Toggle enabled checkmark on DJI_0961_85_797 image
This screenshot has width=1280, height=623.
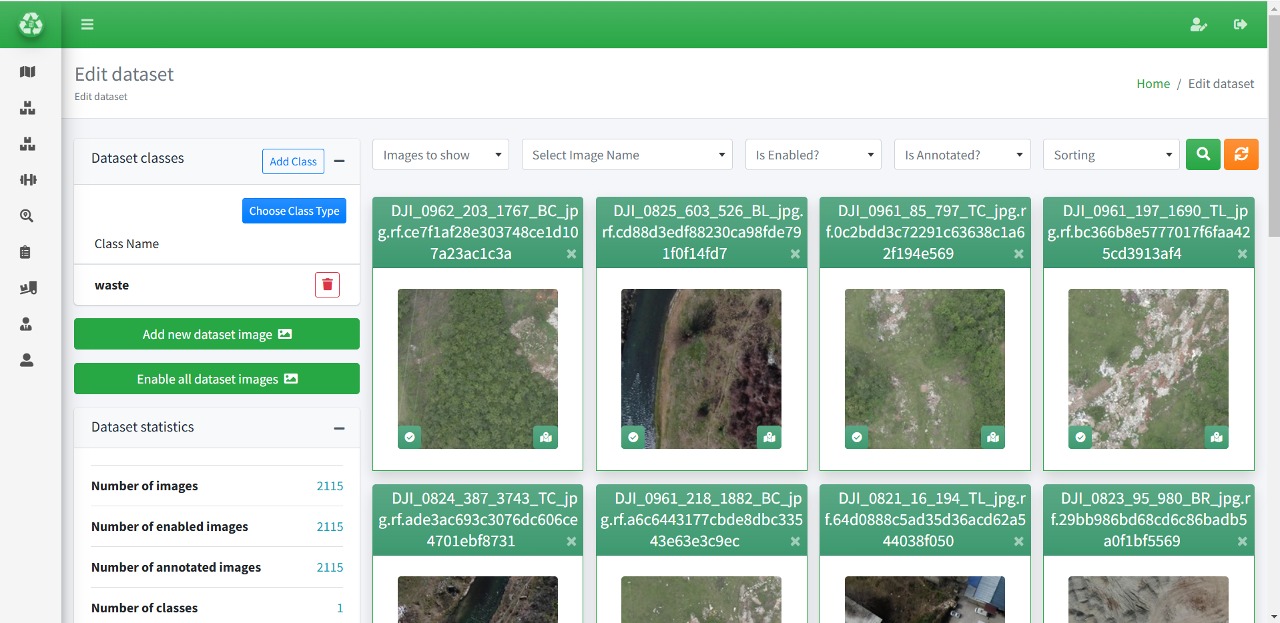pos(857,437)
